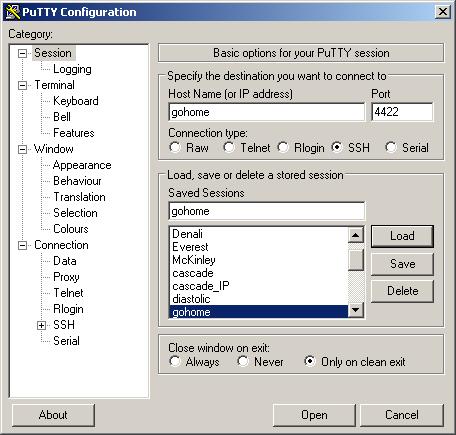Set close window on exit to Never
Screen dimensions: 456x435
(x=243, y=361)
